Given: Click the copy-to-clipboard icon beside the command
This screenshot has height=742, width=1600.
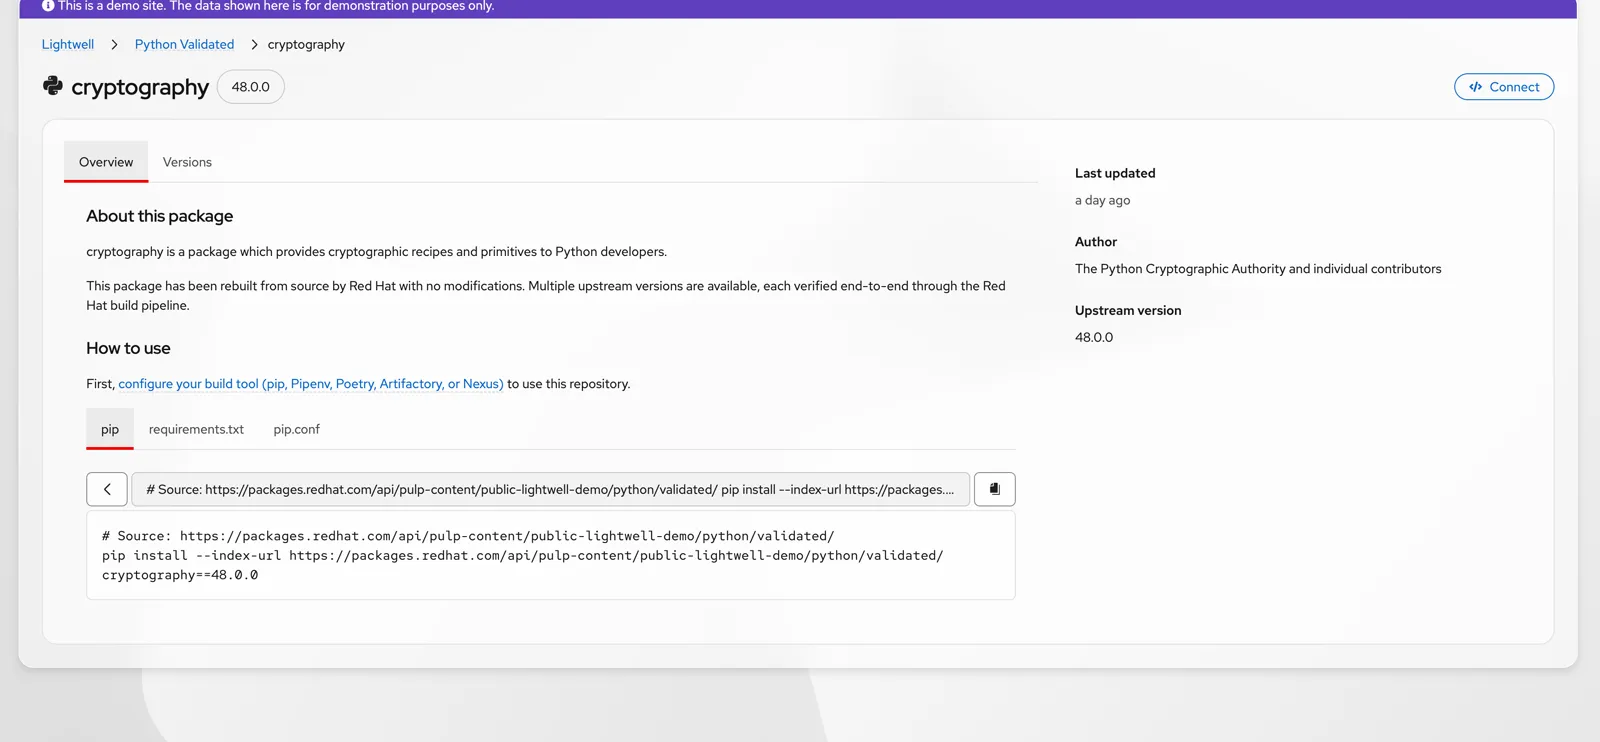Looking at the screenshot, I should click(994, 489).
